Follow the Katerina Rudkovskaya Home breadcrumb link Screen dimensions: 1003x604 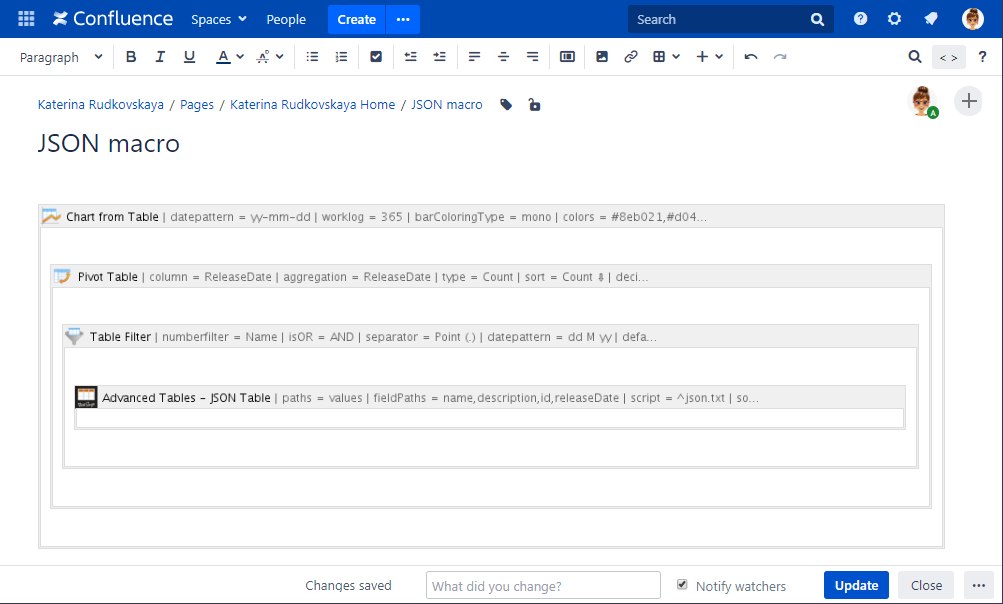[x=312, y=105]
